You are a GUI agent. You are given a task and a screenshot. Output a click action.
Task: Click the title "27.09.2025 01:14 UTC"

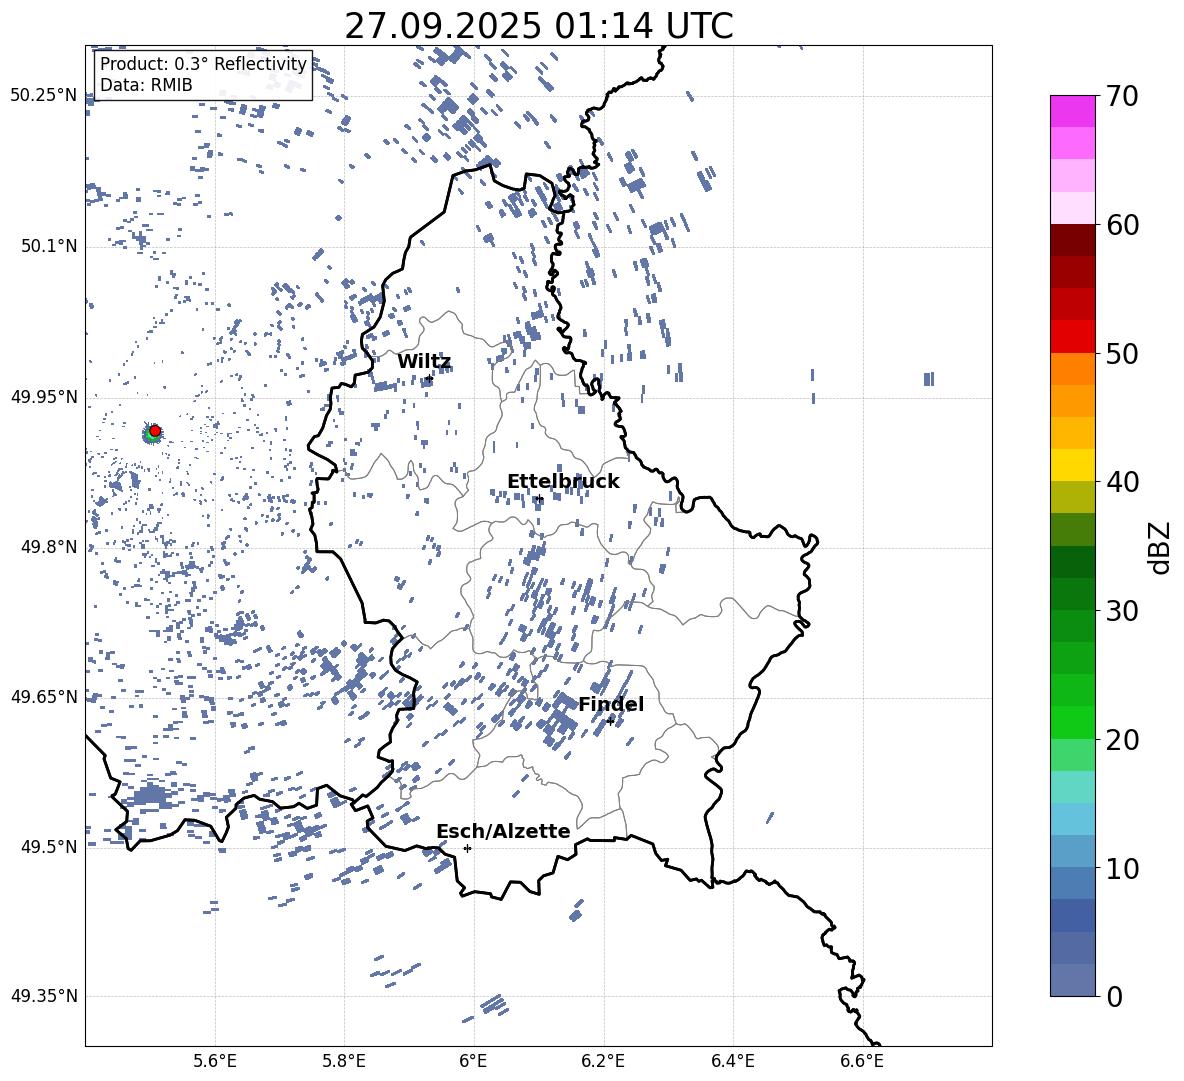pos(538,26)
